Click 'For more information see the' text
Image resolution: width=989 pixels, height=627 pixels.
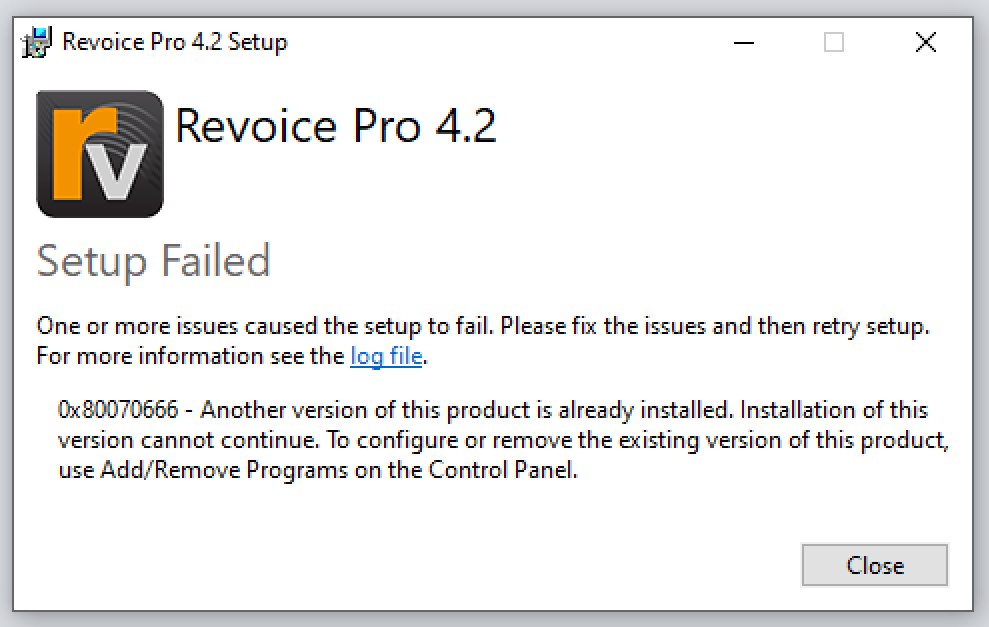coord(190,356)
